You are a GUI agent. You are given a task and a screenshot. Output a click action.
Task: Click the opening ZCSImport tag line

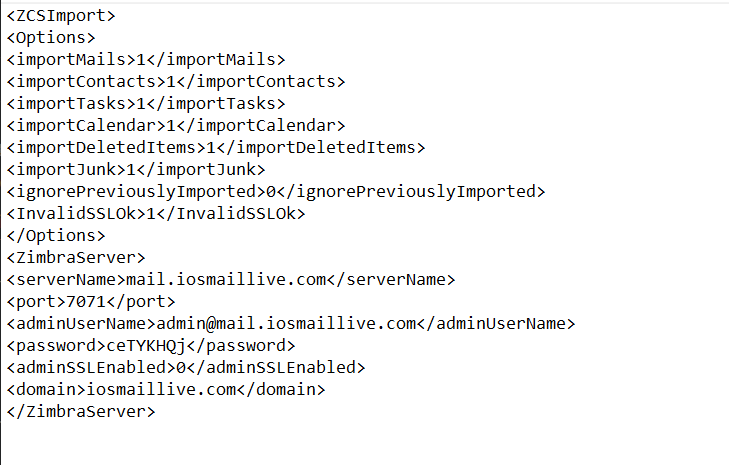click(60, 16)
